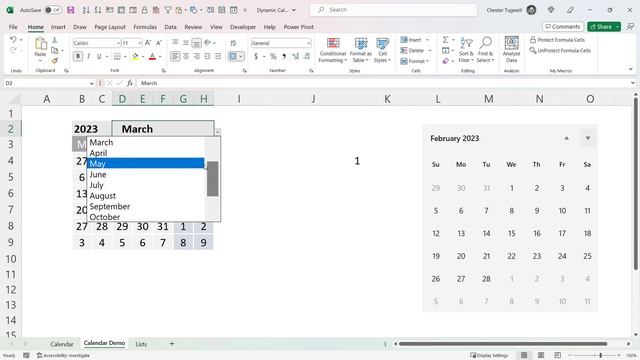
Task: Open the font size dropdown
Action: coord(139,43)
